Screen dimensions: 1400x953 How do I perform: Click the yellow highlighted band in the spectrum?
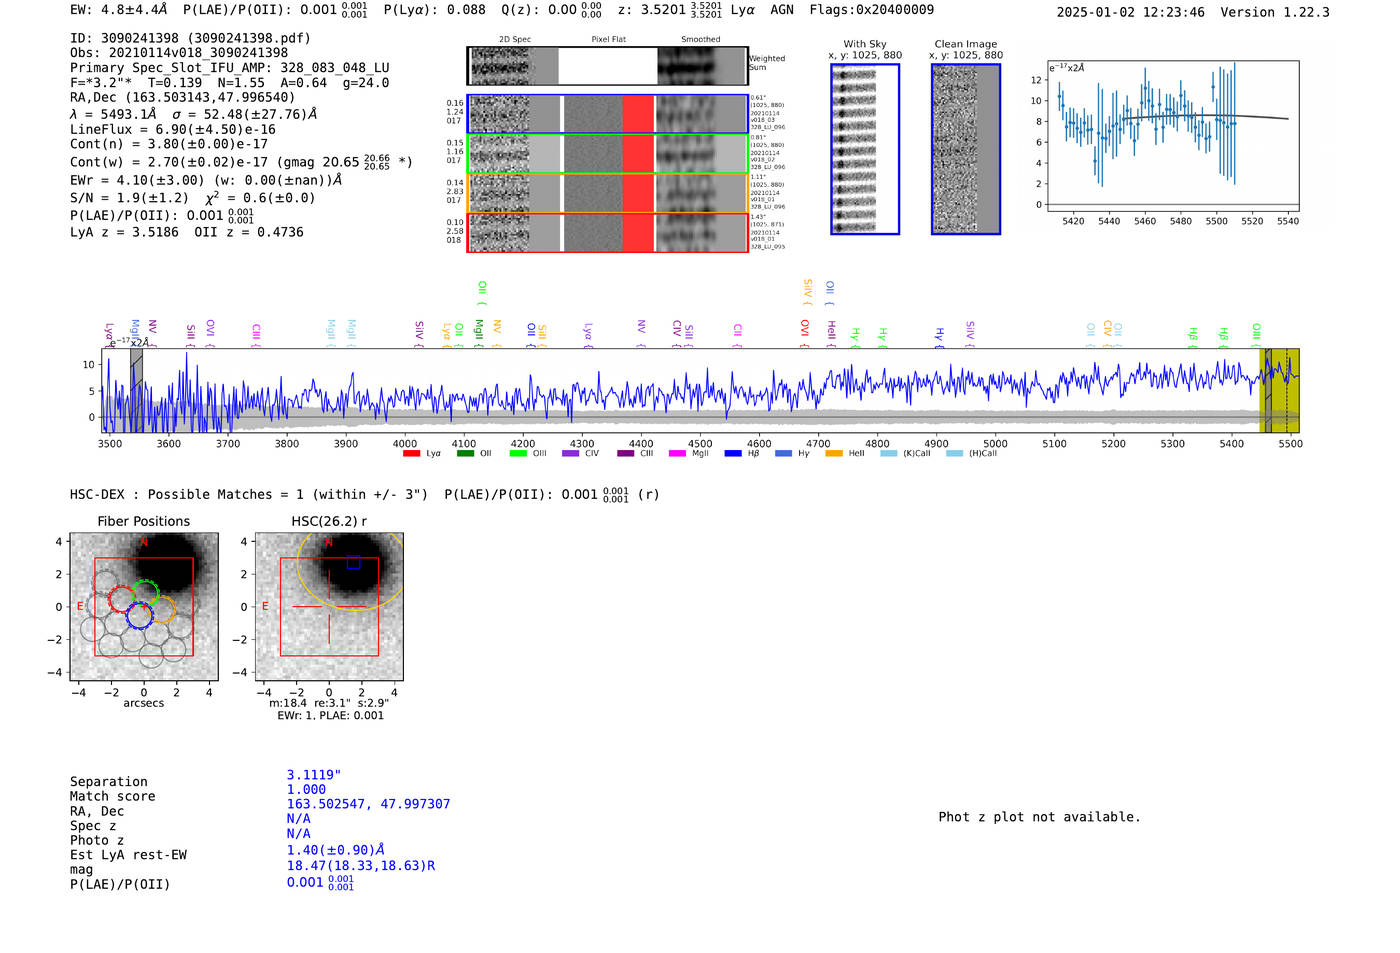click(x=1279, y=390)
